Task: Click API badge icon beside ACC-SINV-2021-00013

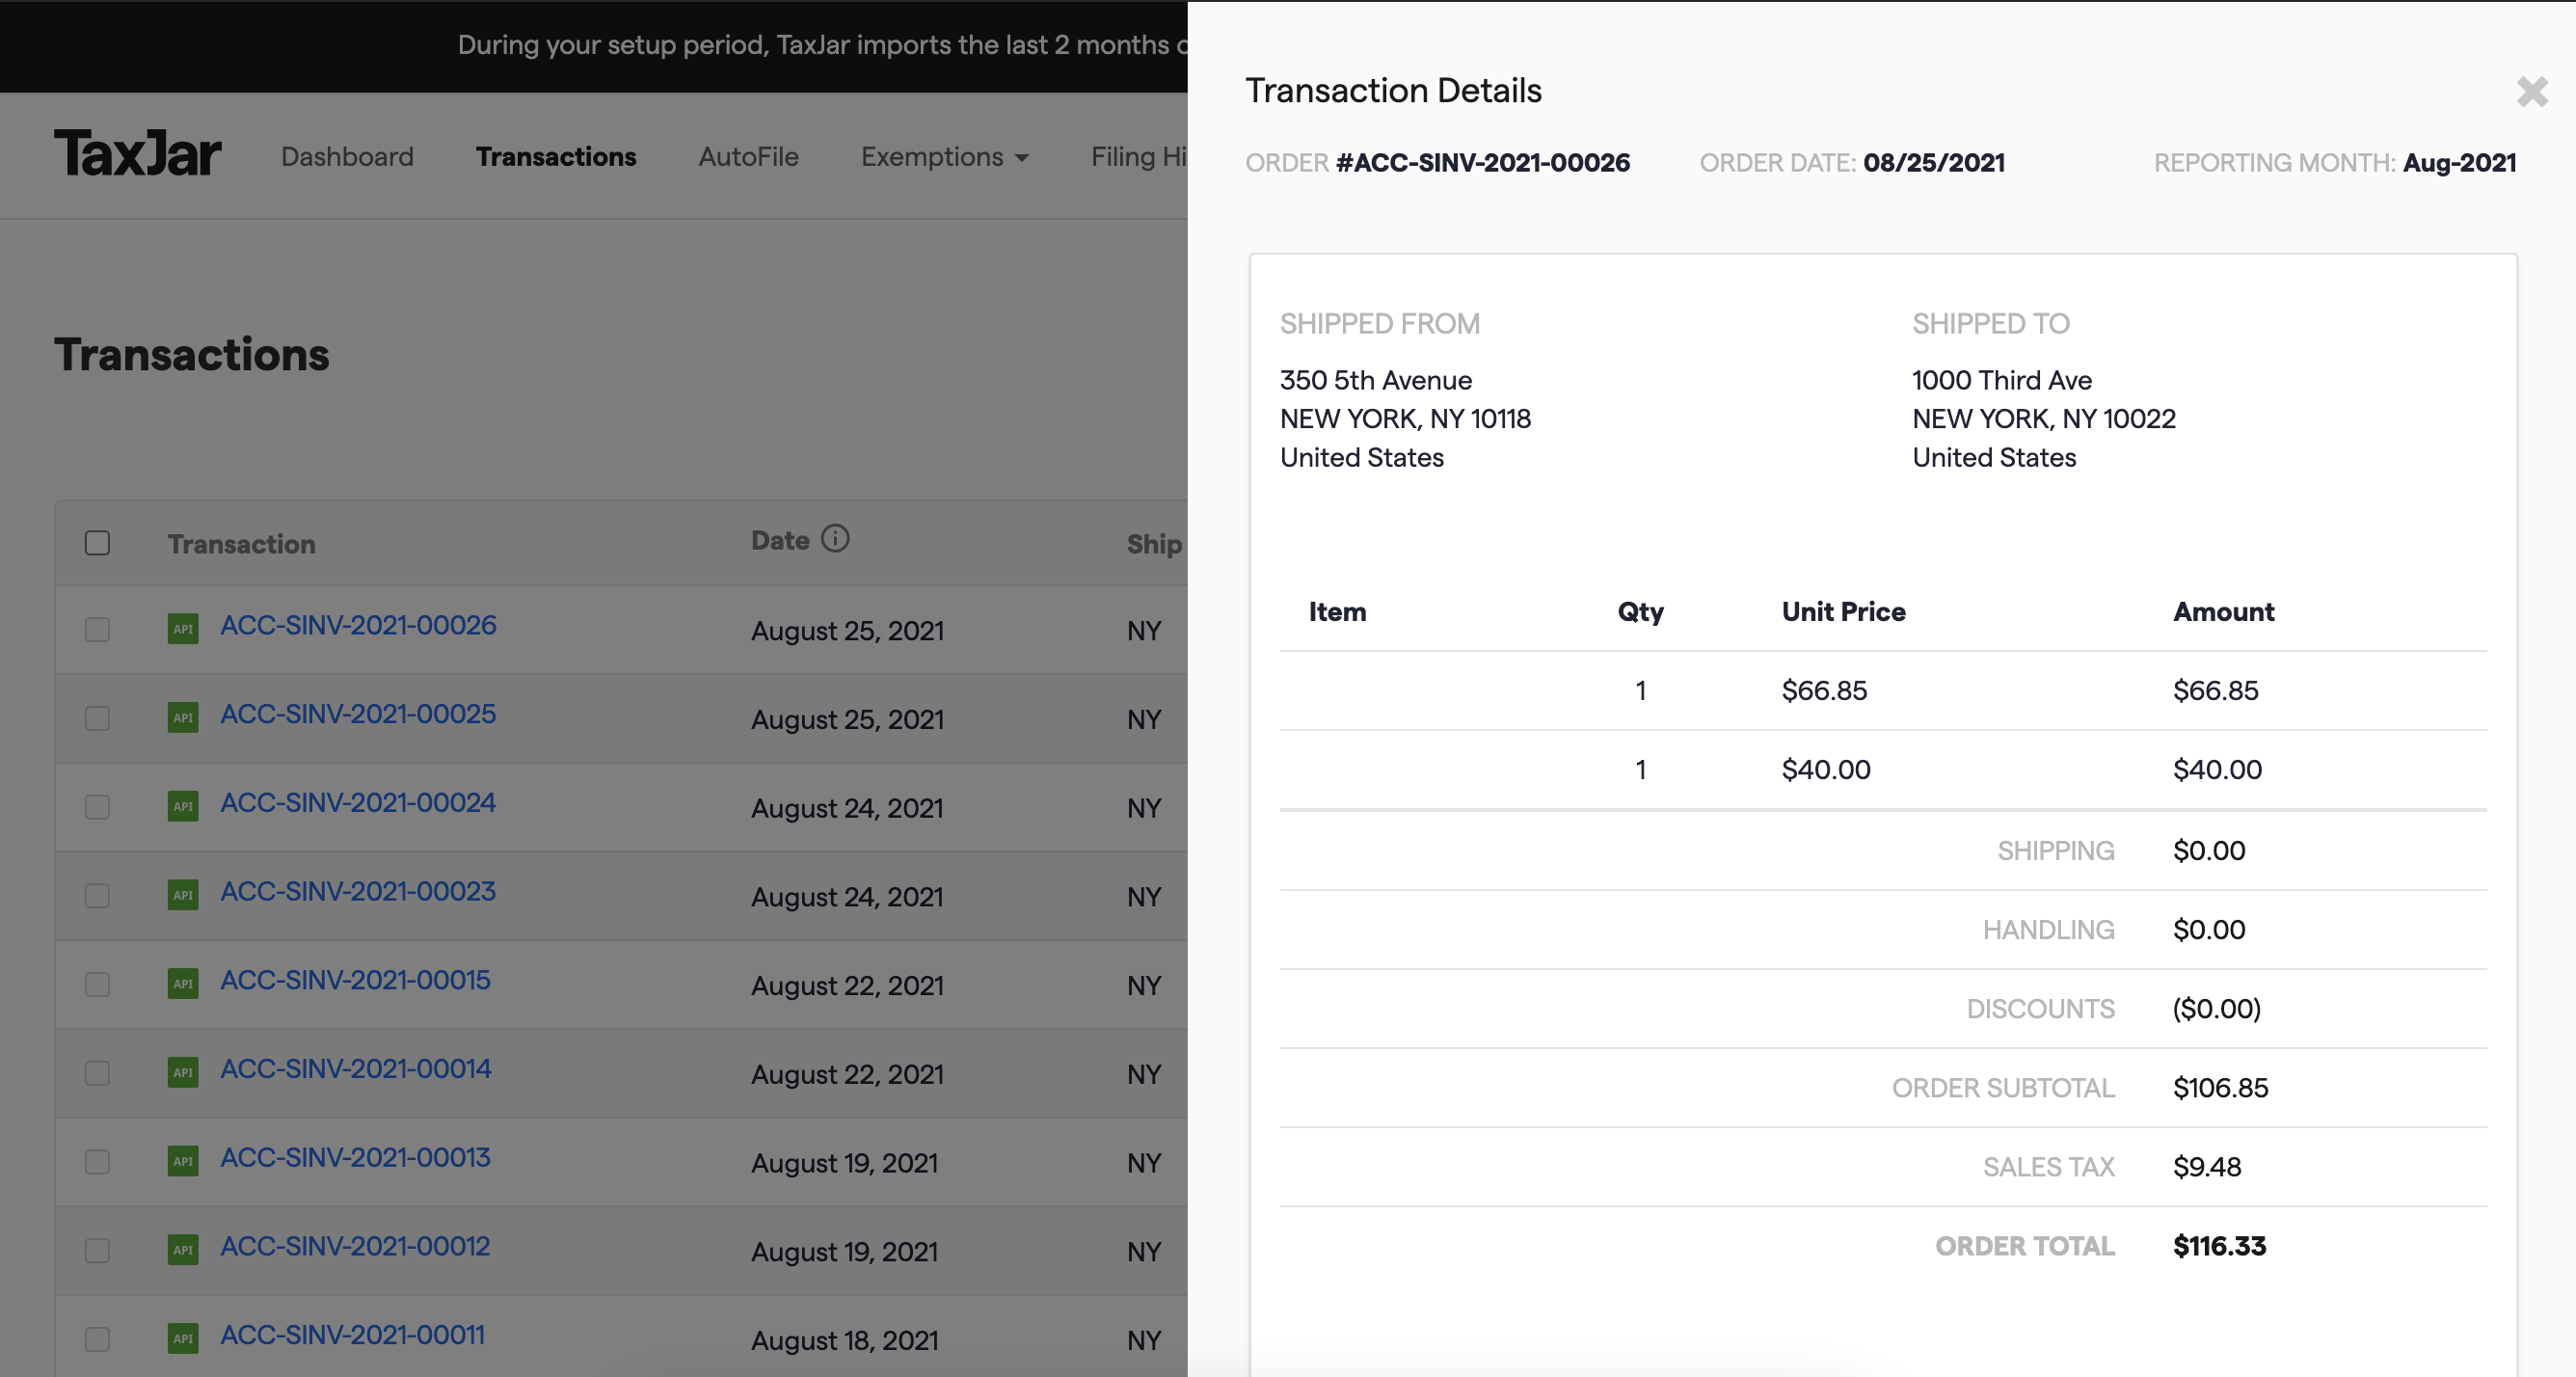Action: [183, 1161]
